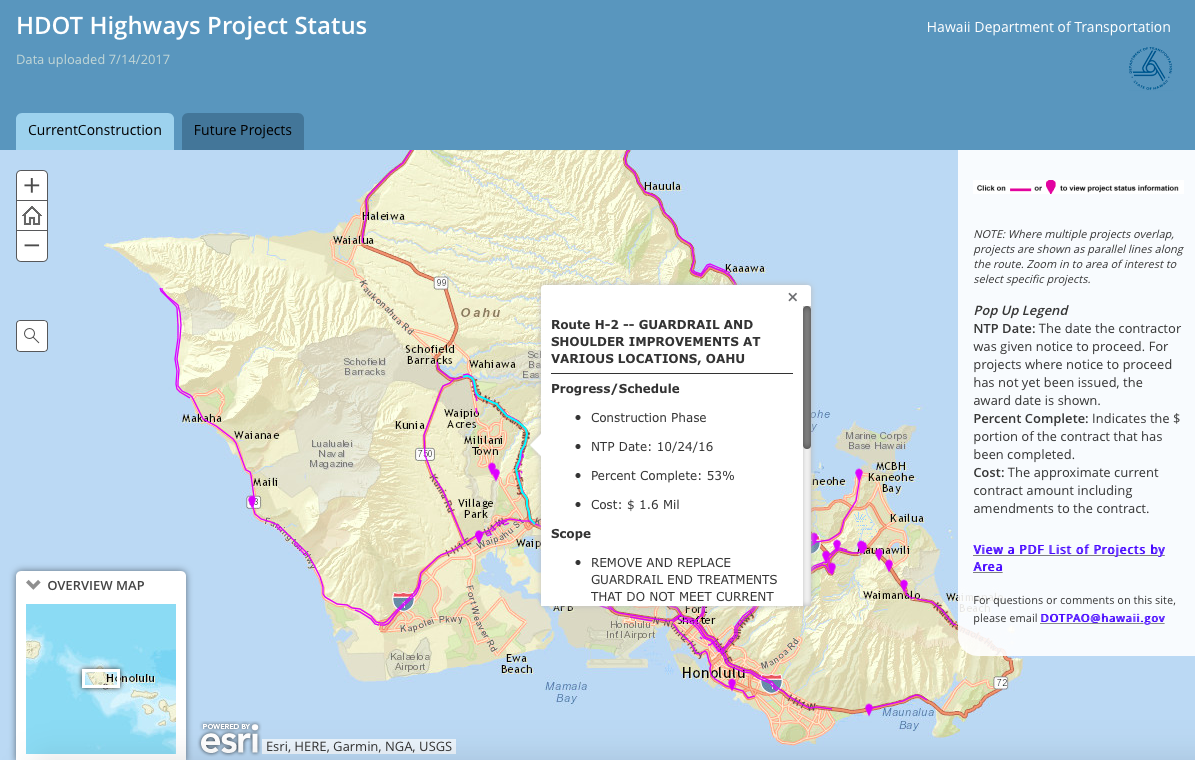Select the home default extent icon
This screenshot has width=1195, height=760.
31,215
